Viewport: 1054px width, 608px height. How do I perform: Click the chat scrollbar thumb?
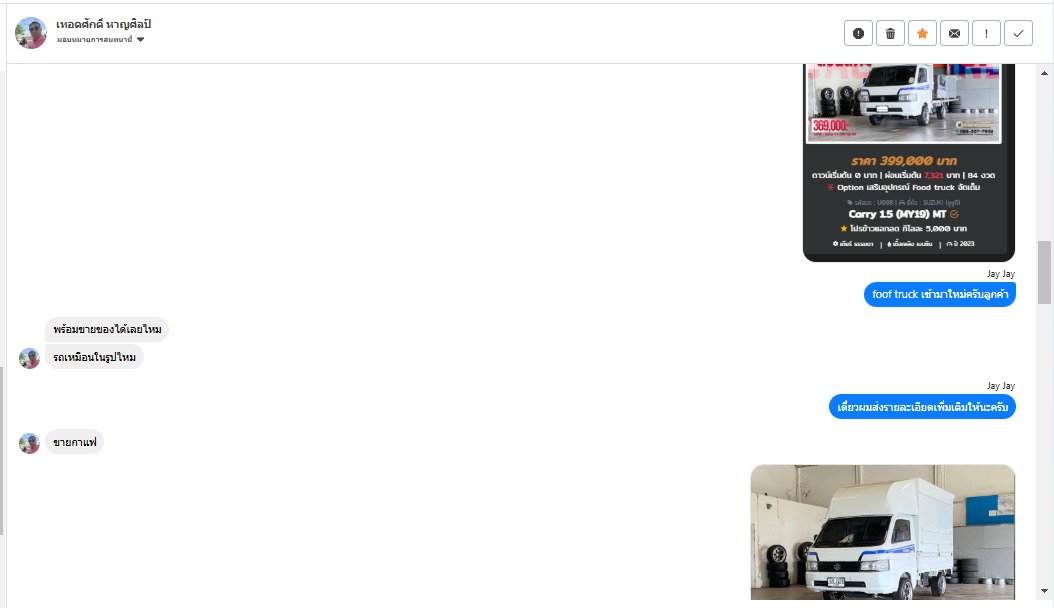coord(1044,272)
